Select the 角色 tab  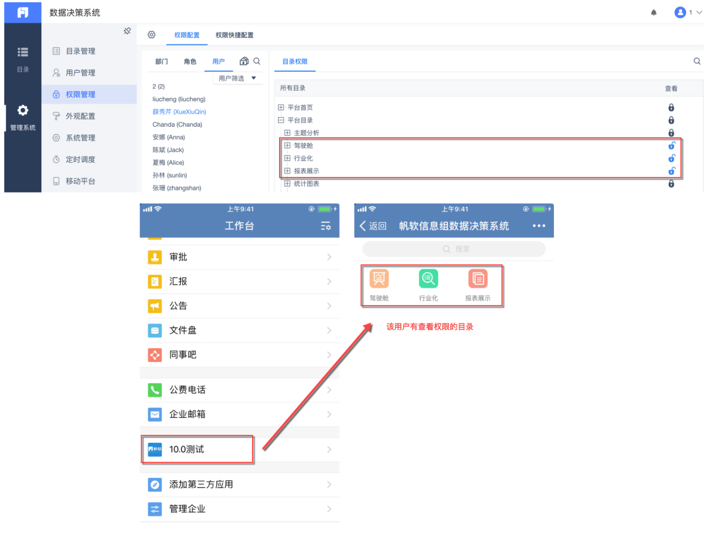(x=190, y=61)
